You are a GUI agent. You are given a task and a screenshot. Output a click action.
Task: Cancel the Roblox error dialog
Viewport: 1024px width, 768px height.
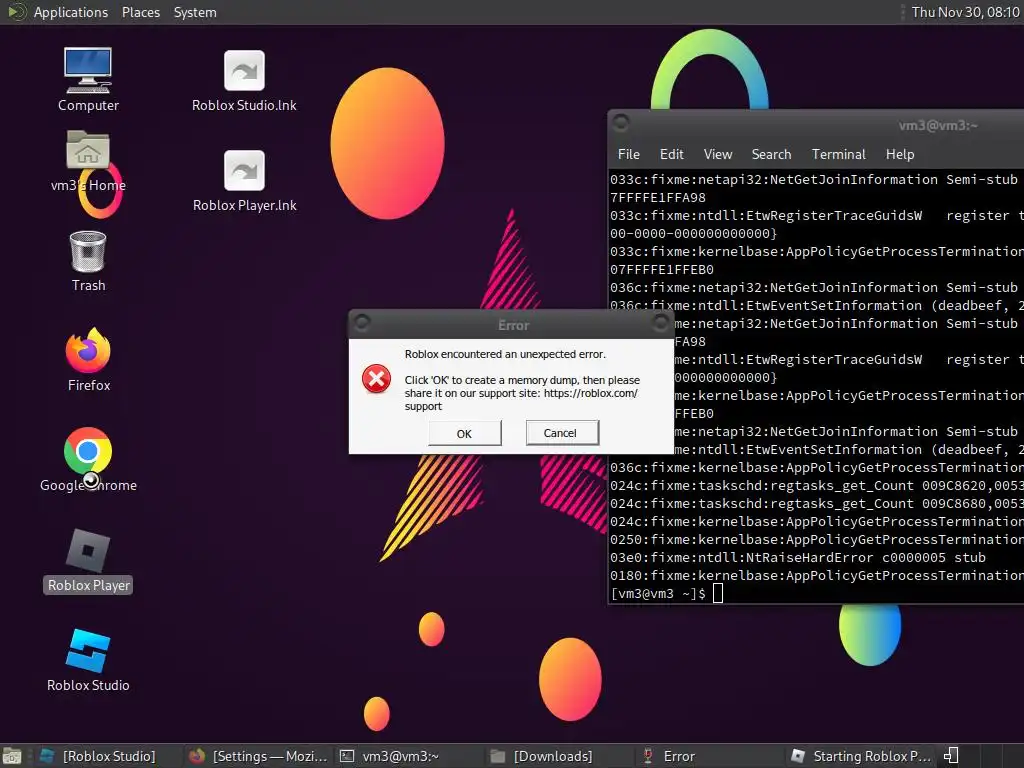tap(562, 433)
